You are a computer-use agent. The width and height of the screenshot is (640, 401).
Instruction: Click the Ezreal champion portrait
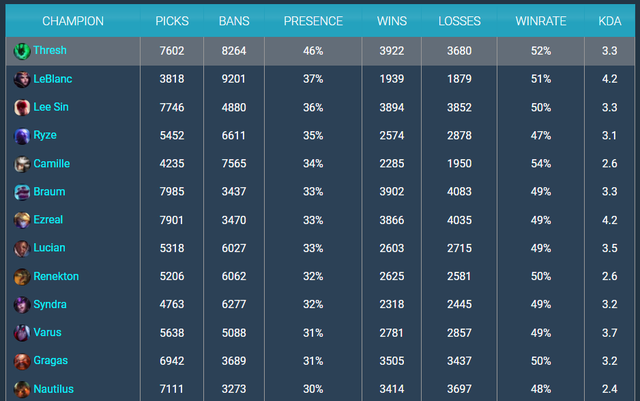(x=22, y=220)
